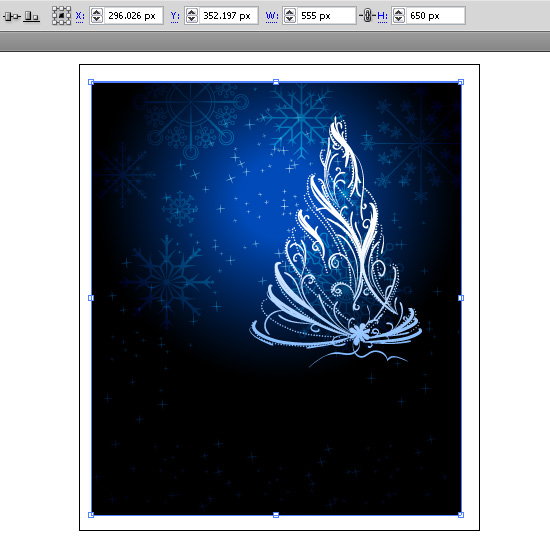550x550 pixels.
Task: Click the top-right bounding box handle
Action: click(x=461, y=82)
